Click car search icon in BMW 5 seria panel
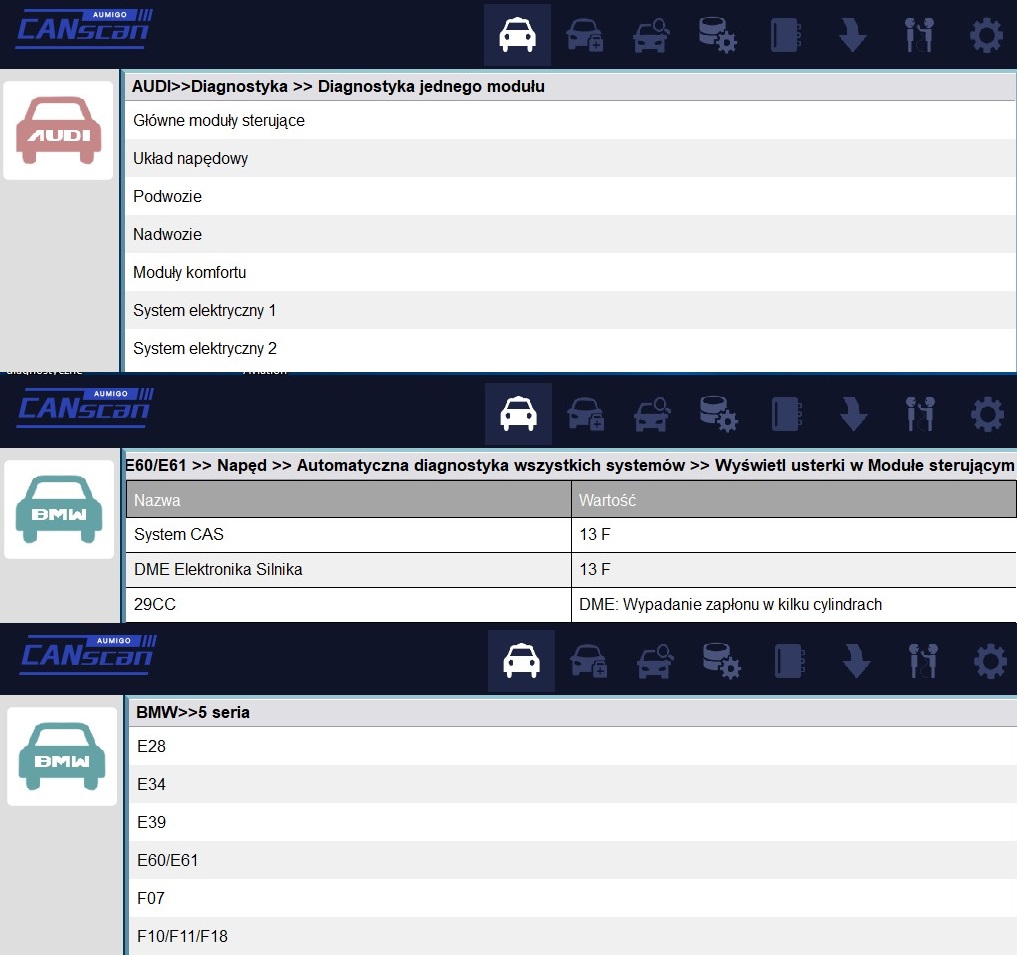The image size is (1017, 955). point(655,661)
